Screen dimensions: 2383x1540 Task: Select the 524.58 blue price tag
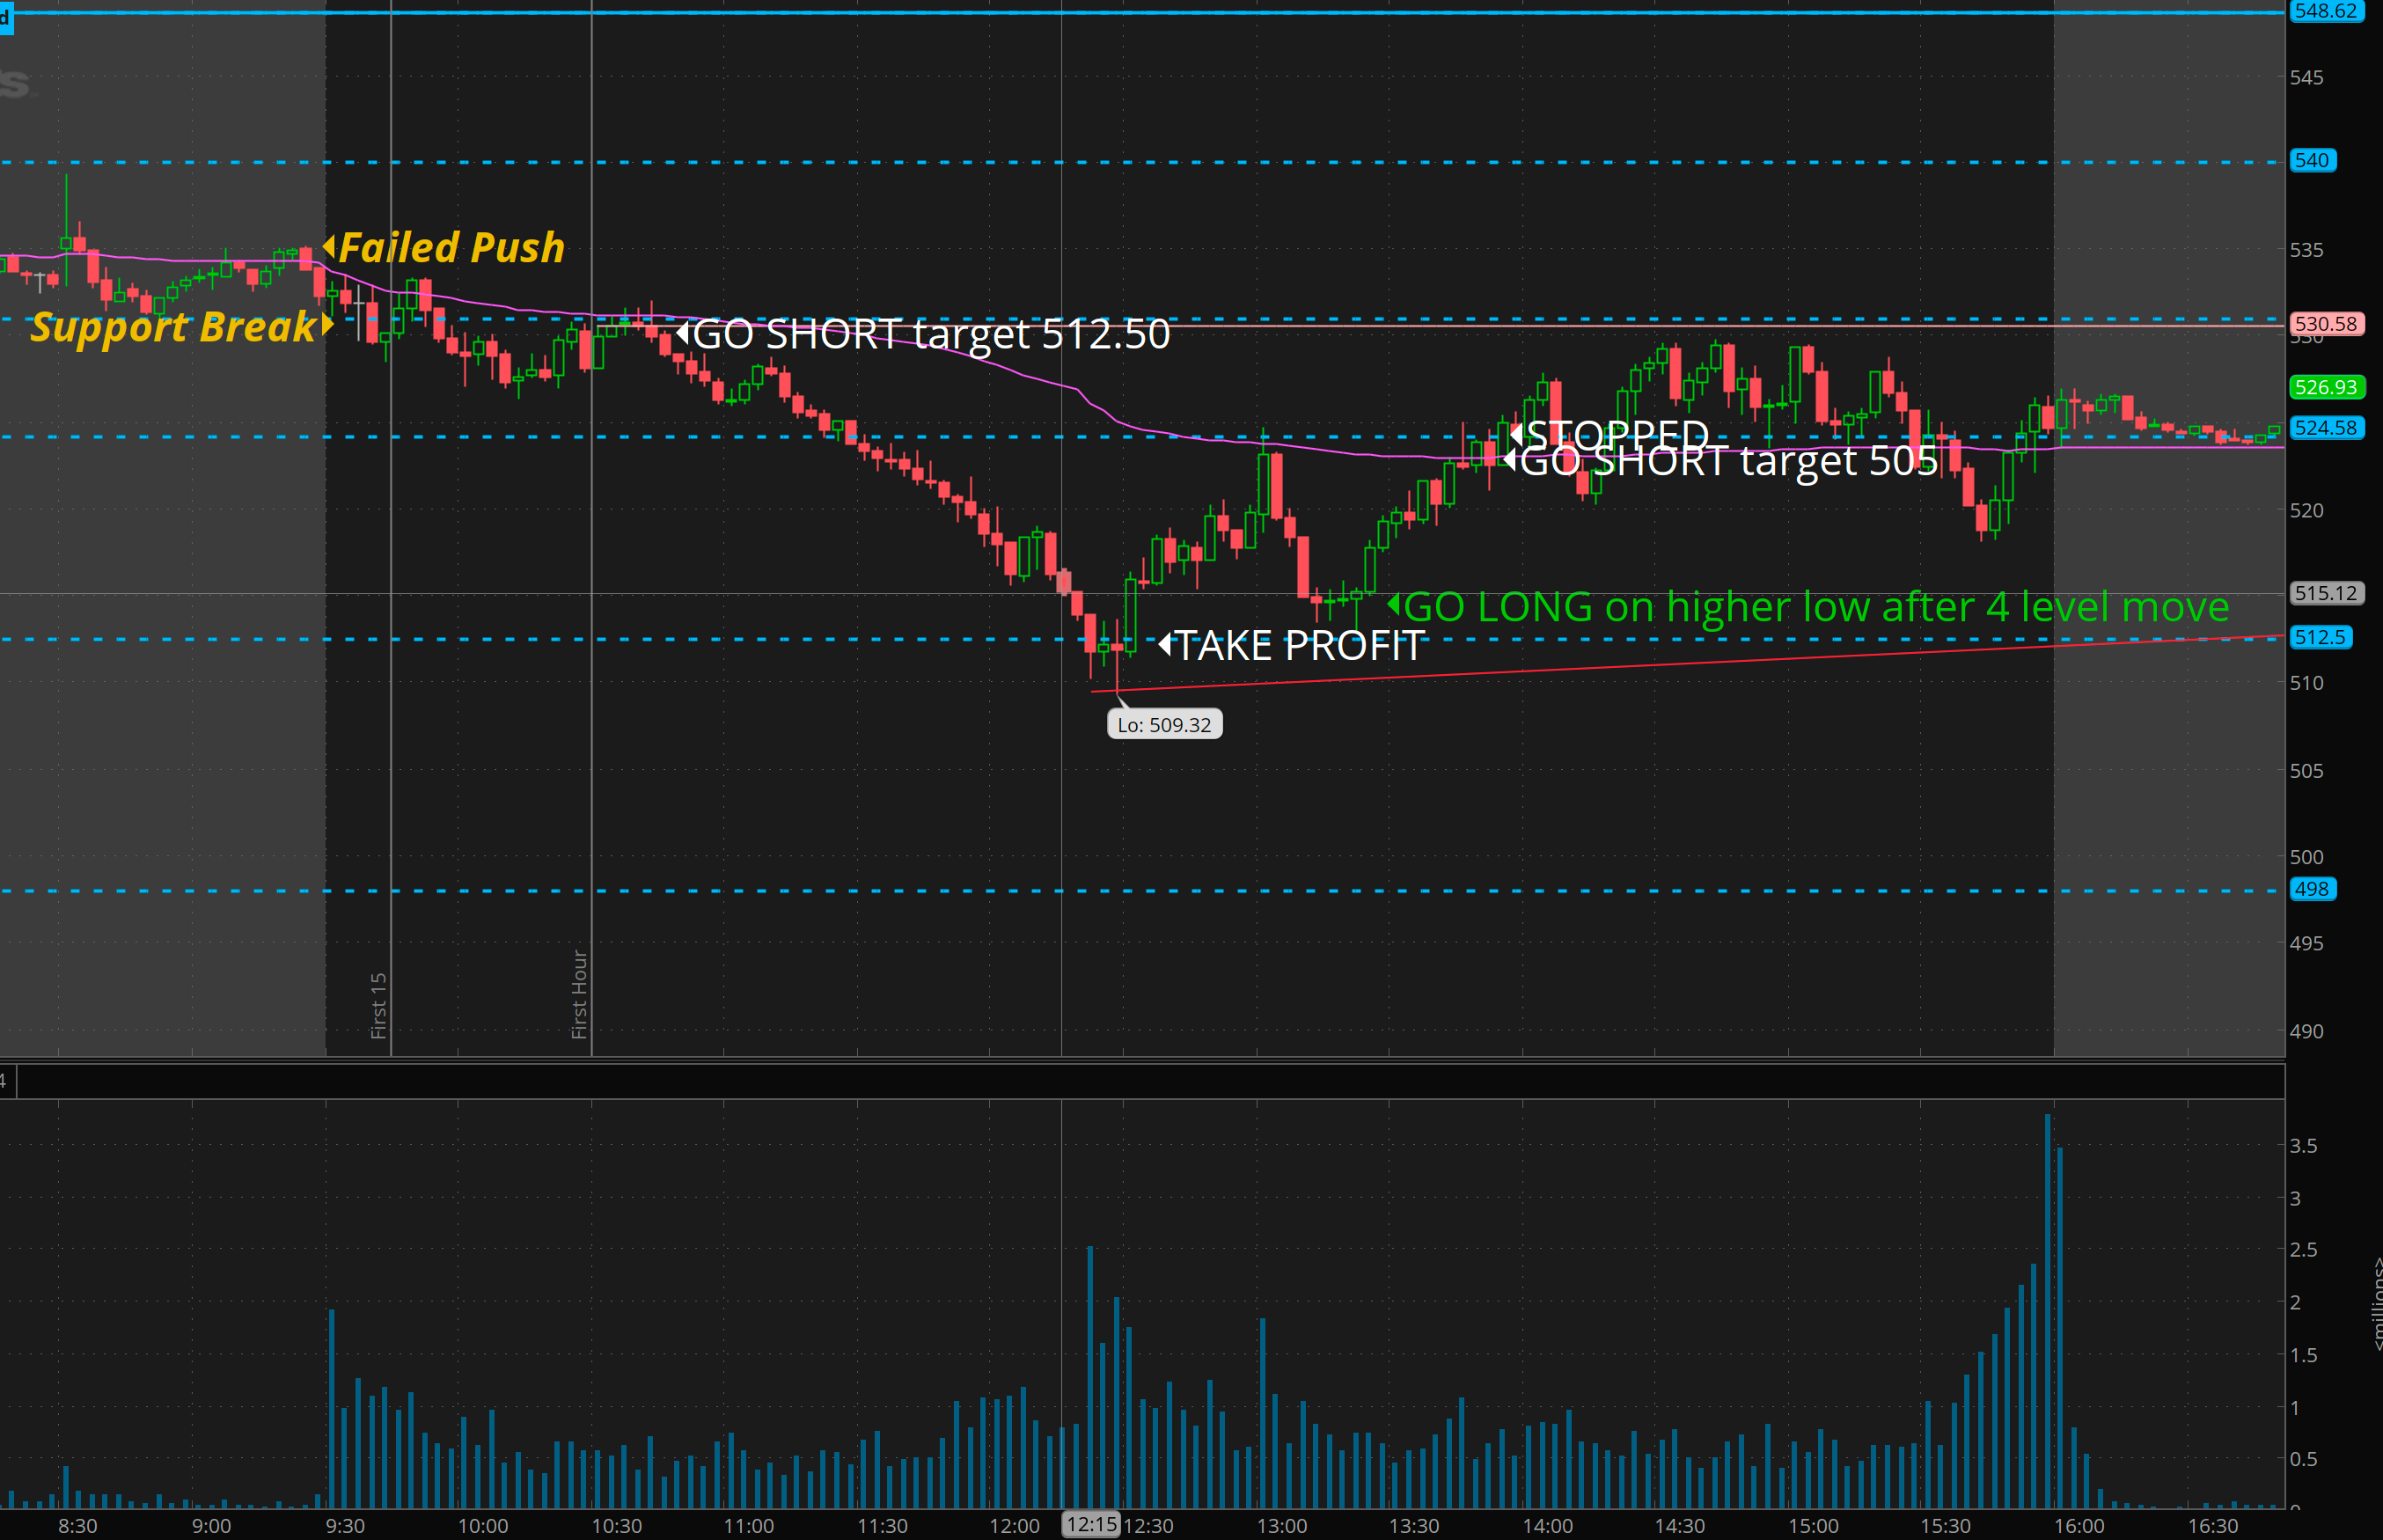[x=2325, y=428]
